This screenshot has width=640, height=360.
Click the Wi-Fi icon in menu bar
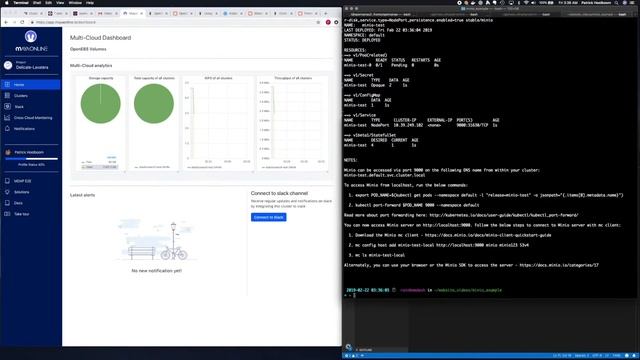click(526, 3)
